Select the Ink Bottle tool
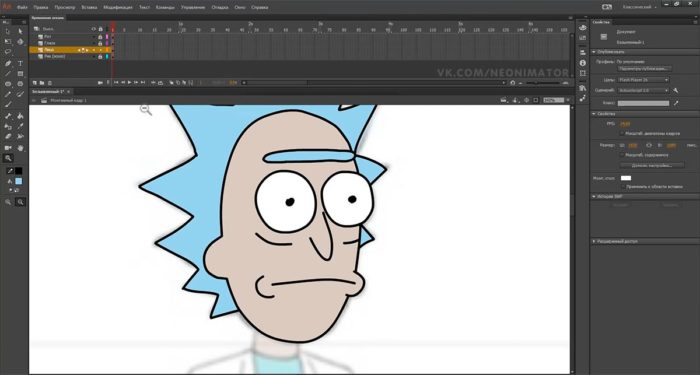 click(x=8, y=127)
